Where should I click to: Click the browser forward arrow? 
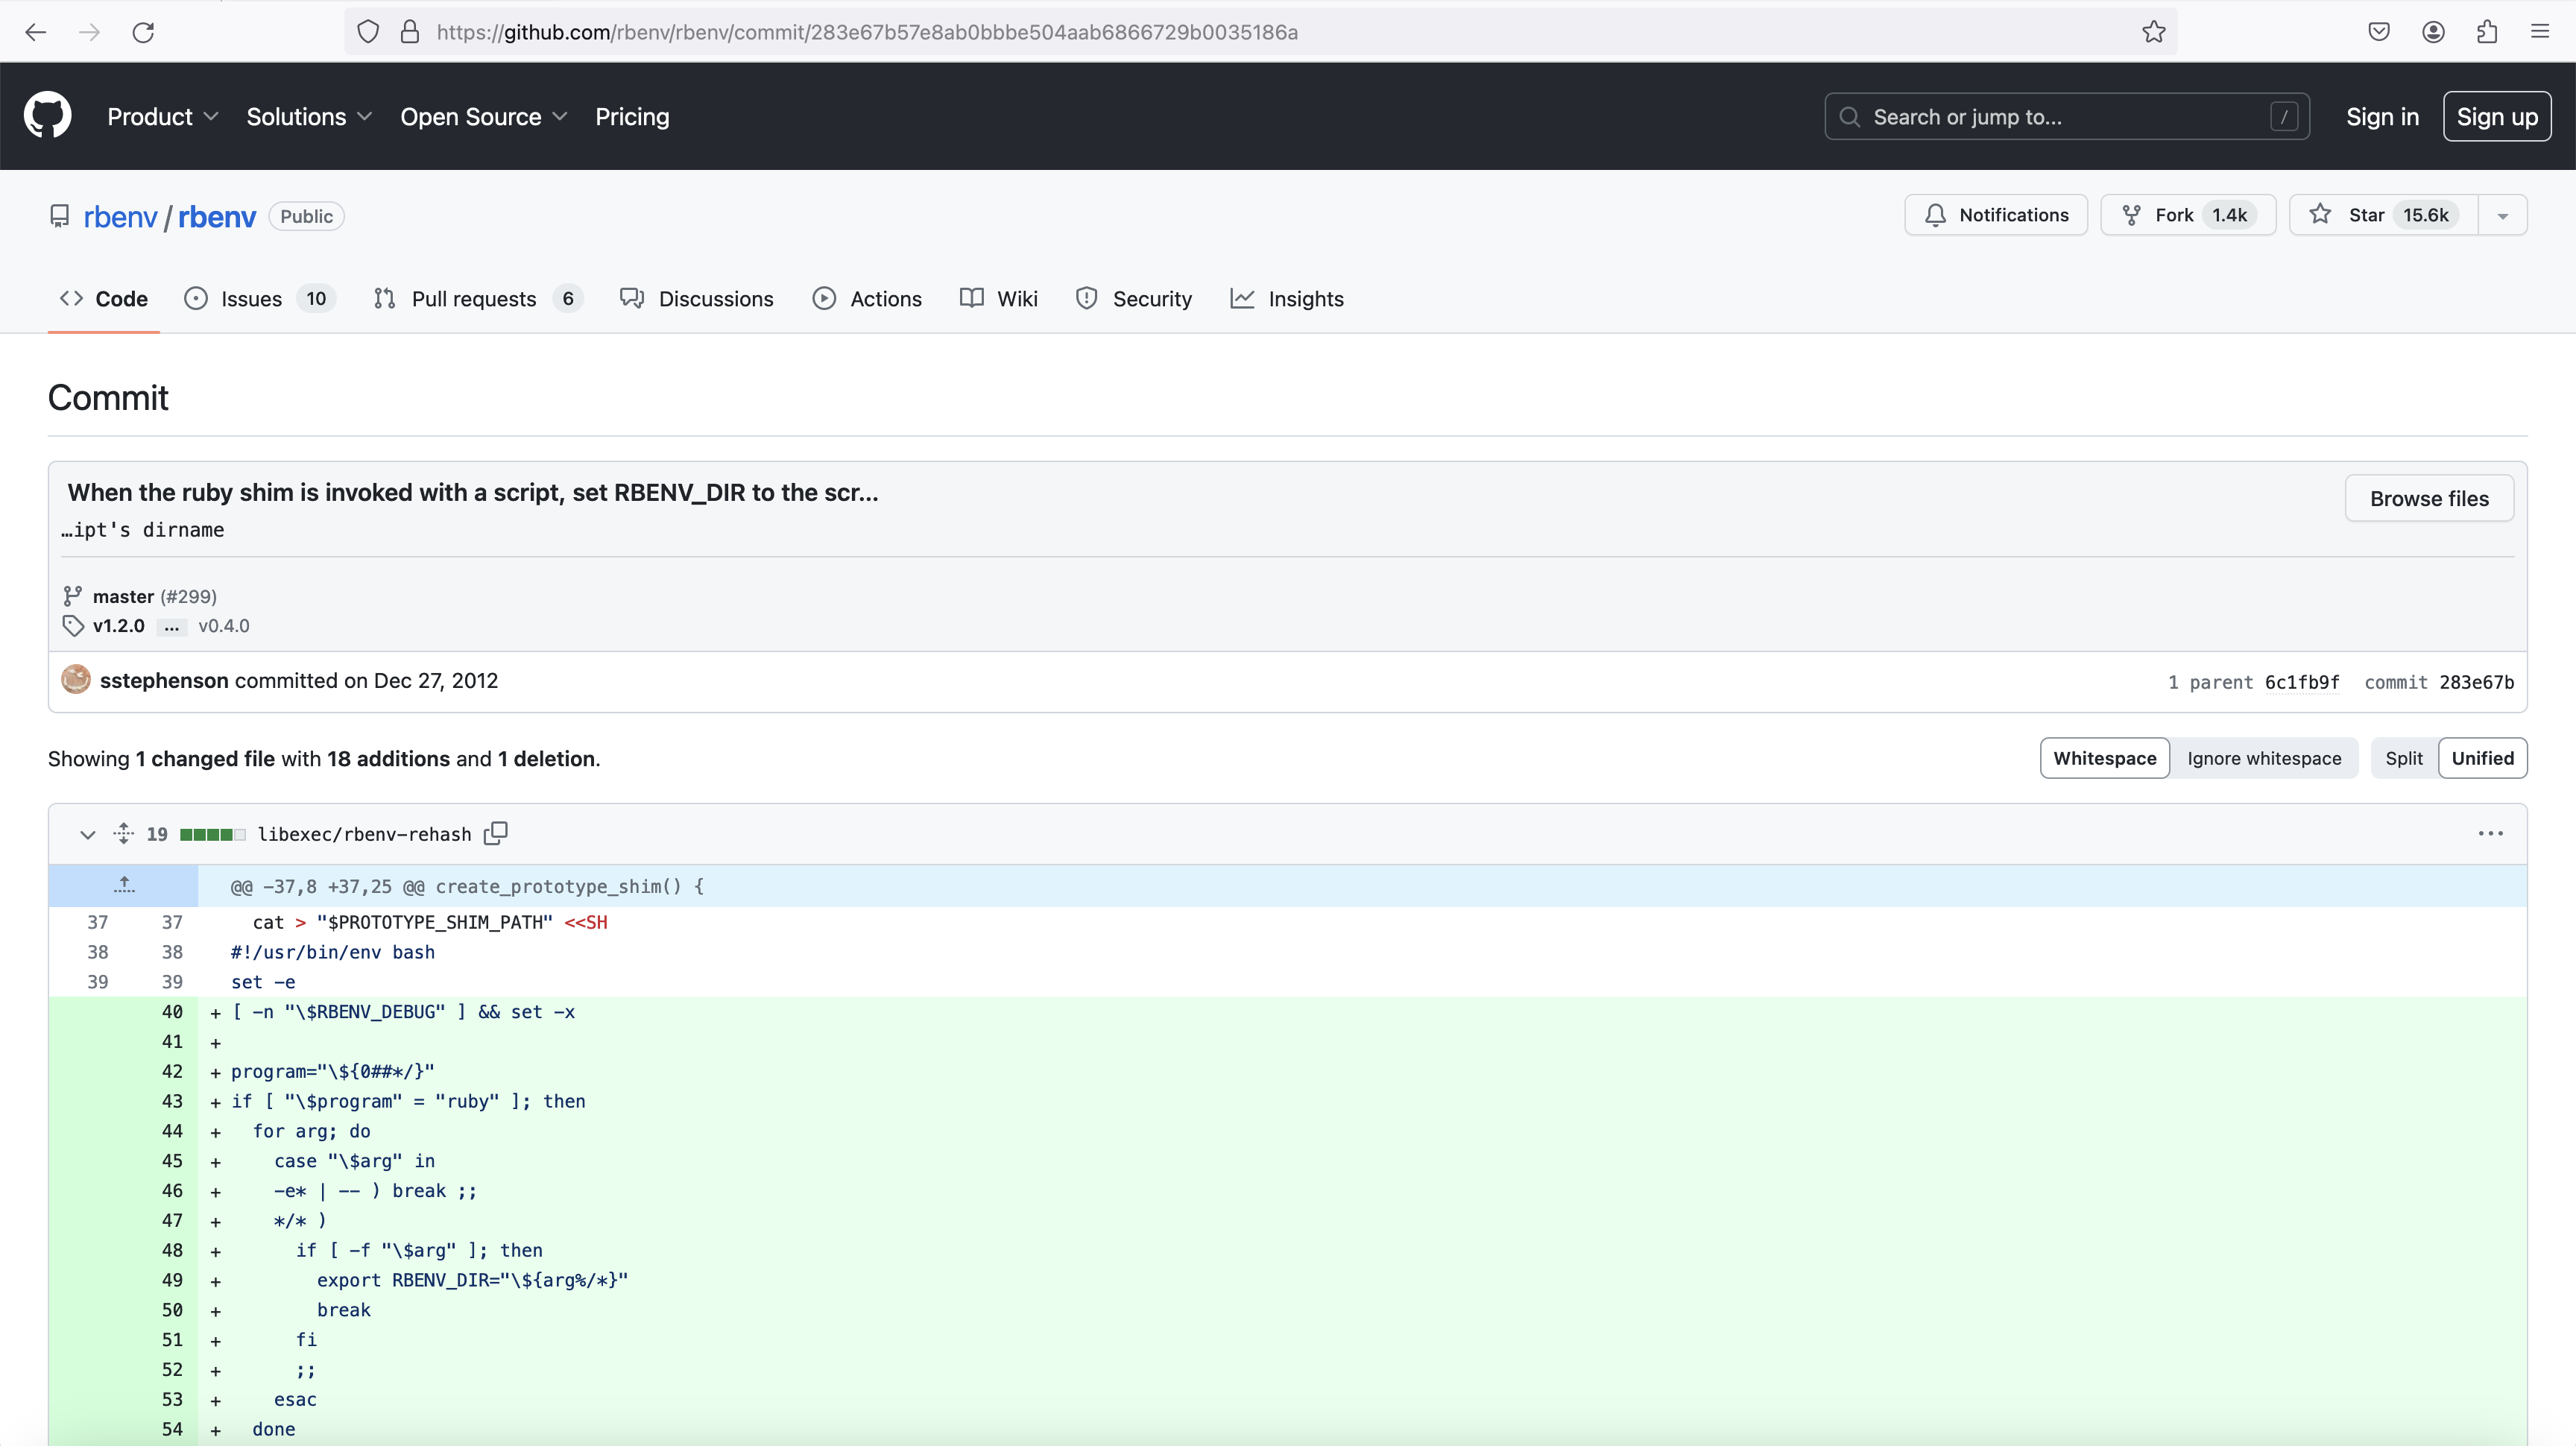(x=90, y=32)
